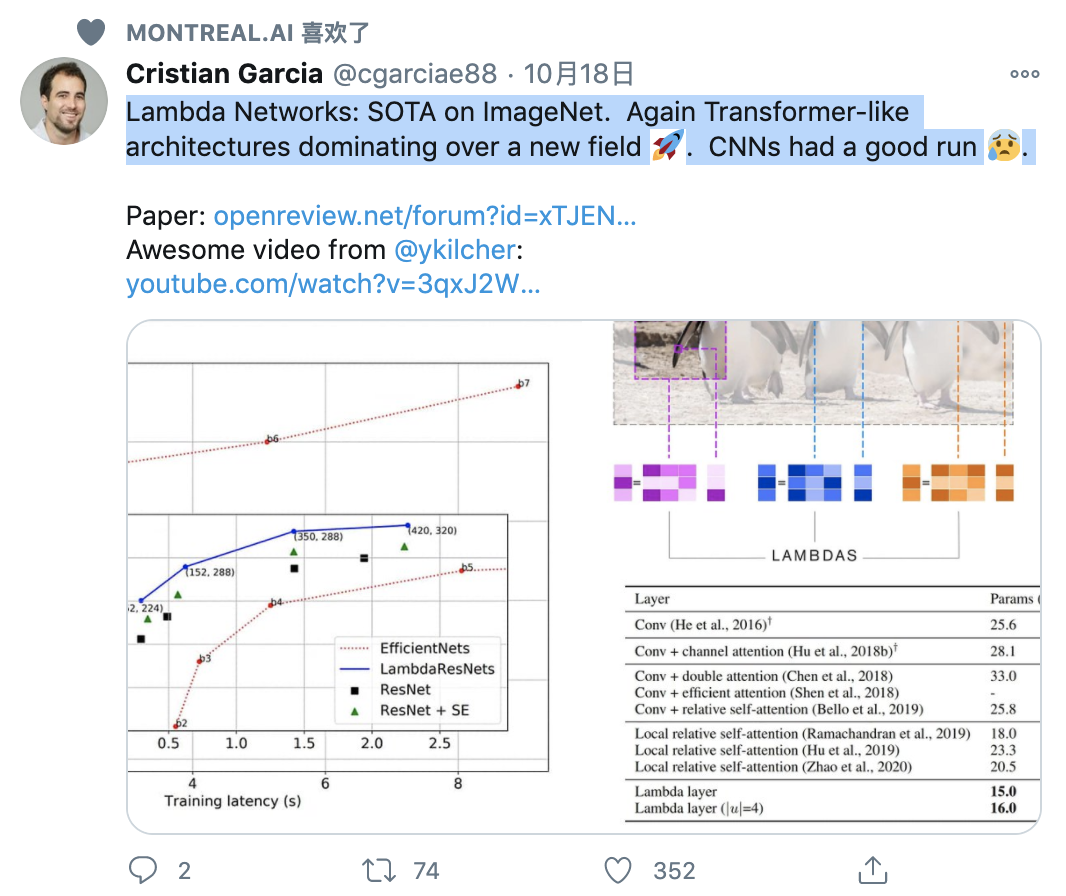This screenshot has height=896, width=1066.
Task: Open the youtube.com video link
Action: [x=333, y=284]
